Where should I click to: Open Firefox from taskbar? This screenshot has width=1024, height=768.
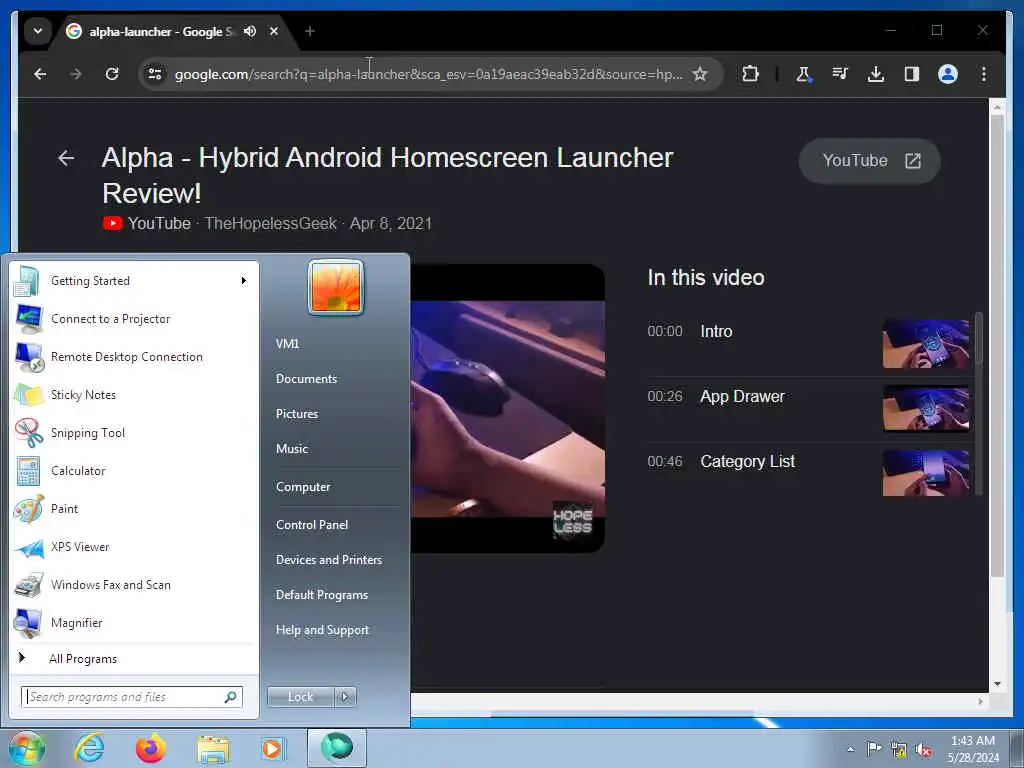tap(151, 749)
